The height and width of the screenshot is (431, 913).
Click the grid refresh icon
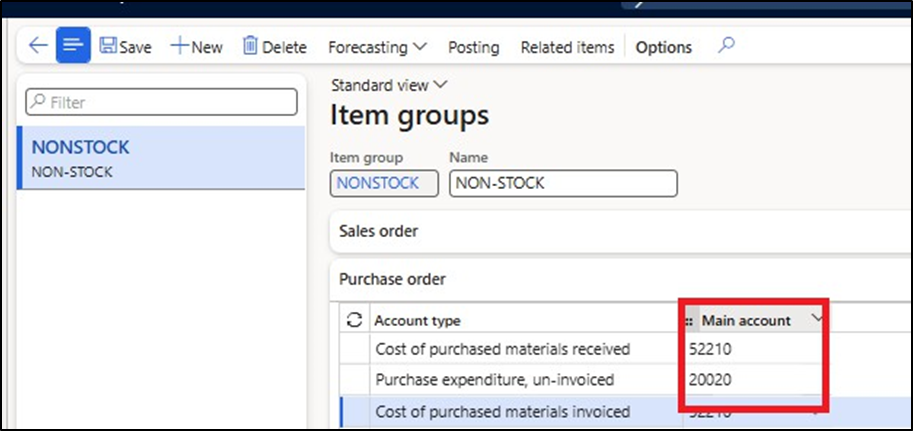(353, 320)
